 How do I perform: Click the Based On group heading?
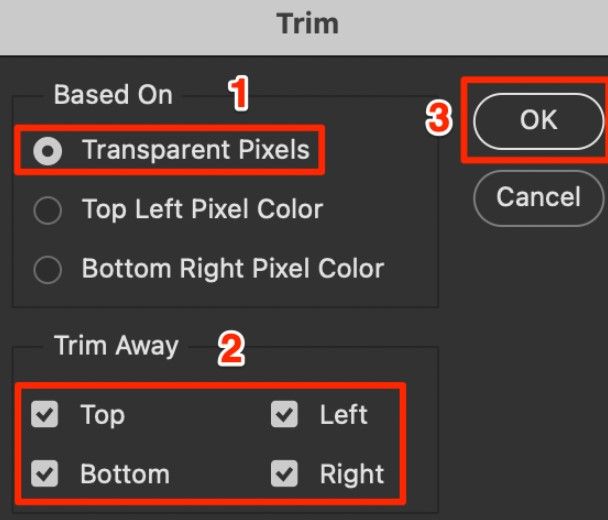[113, 95]
